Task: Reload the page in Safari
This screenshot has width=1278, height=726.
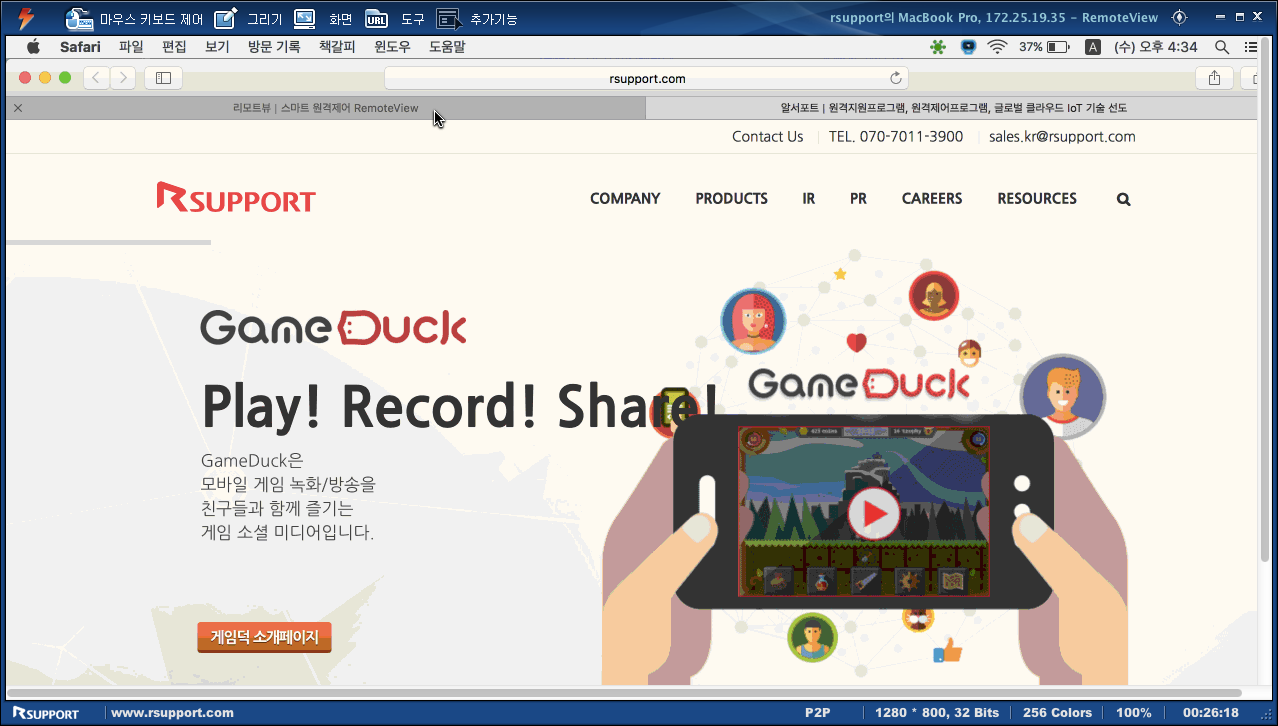Action: (896, 78)
